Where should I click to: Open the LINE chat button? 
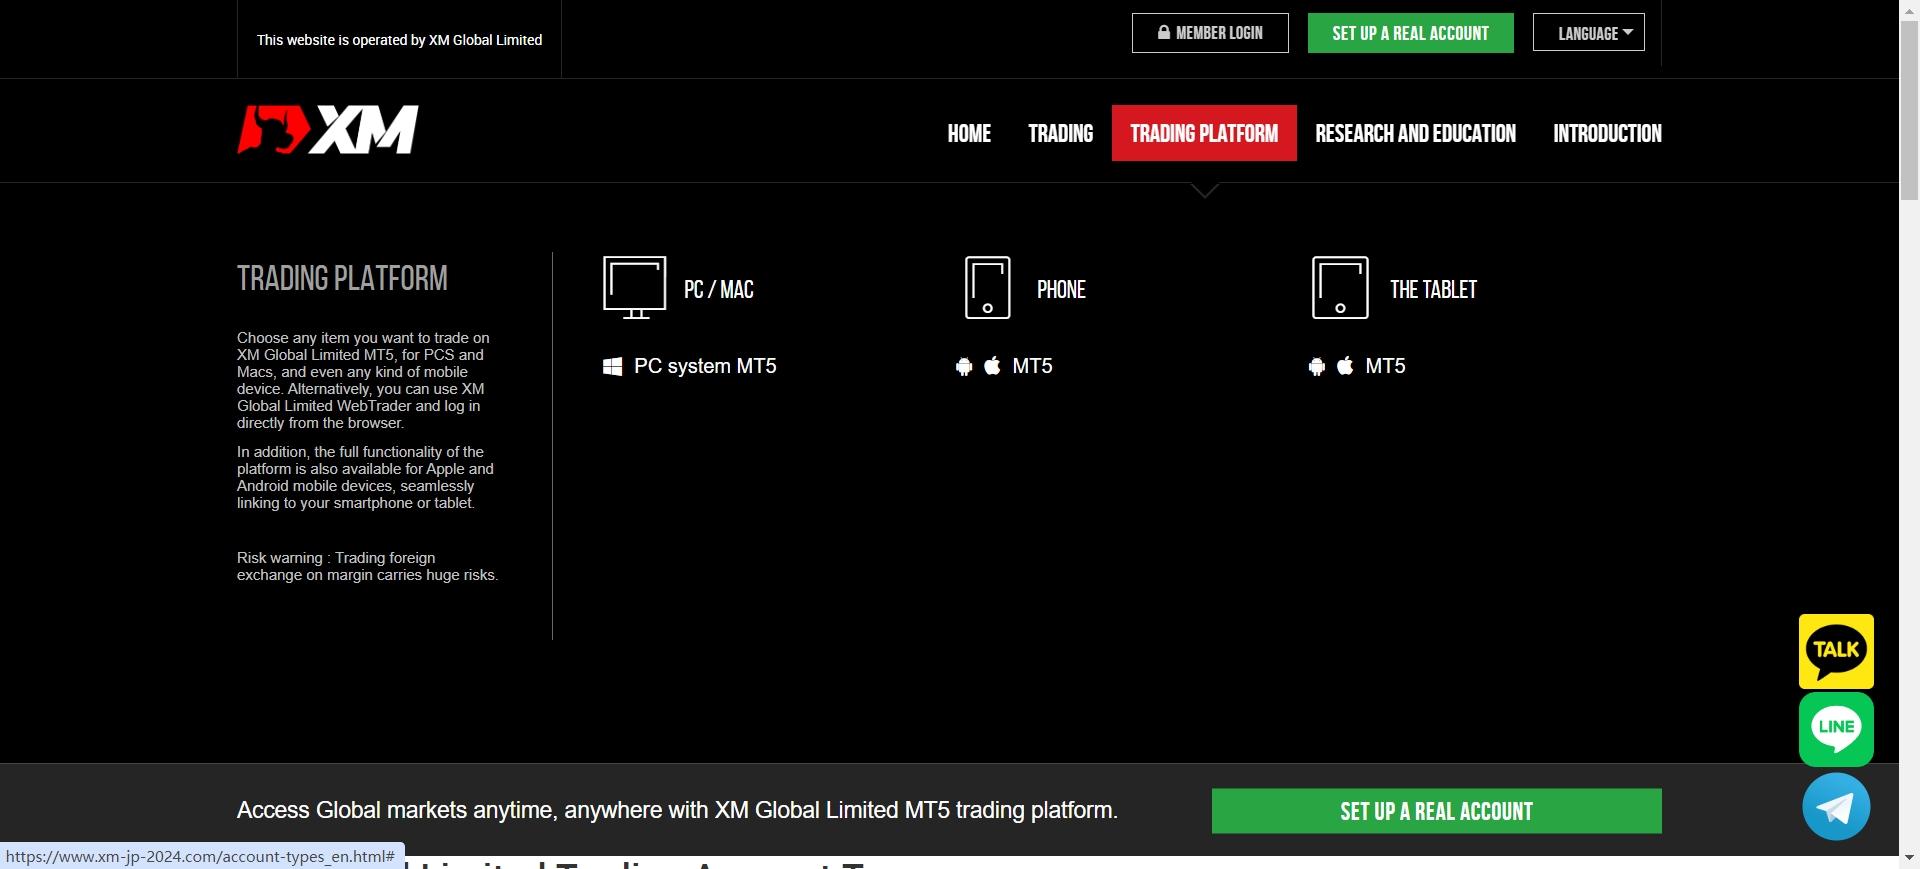[1836, 729]
